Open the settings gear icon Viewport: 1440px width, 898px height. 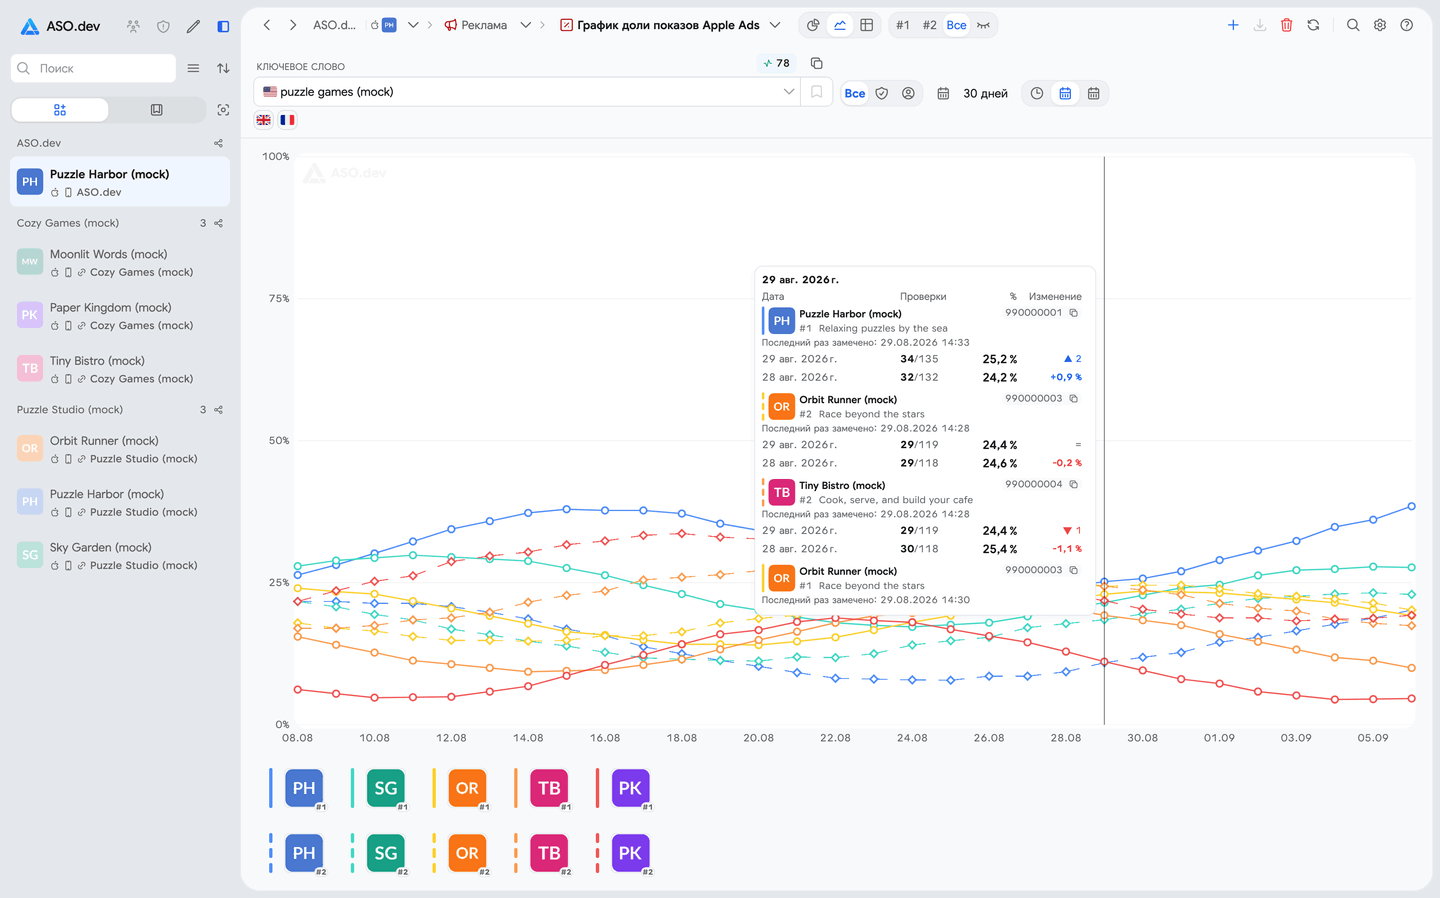(x=1380, y=25)
